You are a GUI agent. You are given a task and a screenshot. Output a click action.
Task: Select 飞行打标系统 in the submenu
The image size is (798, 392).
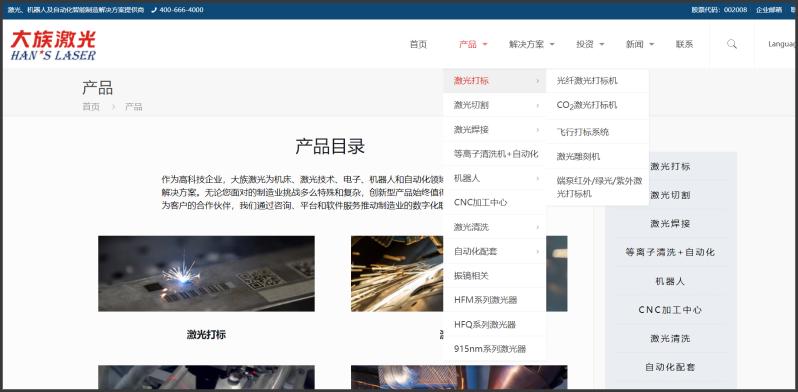(x=597, y=132)
